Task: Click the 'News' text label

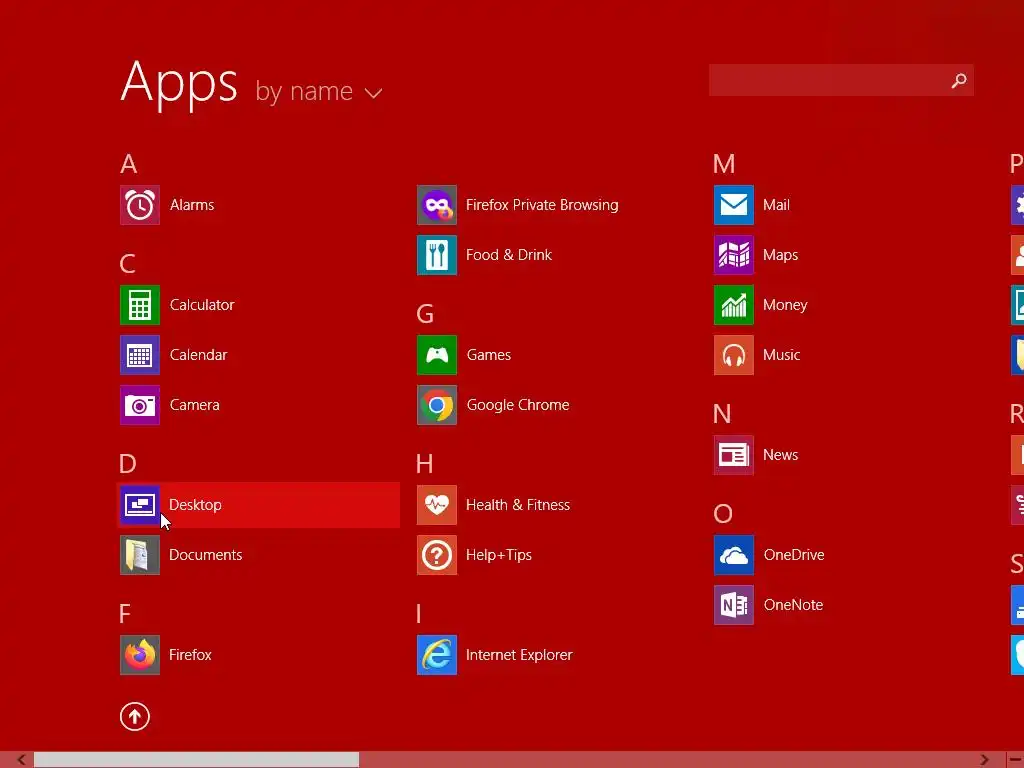Action: [x=780, y=455]
